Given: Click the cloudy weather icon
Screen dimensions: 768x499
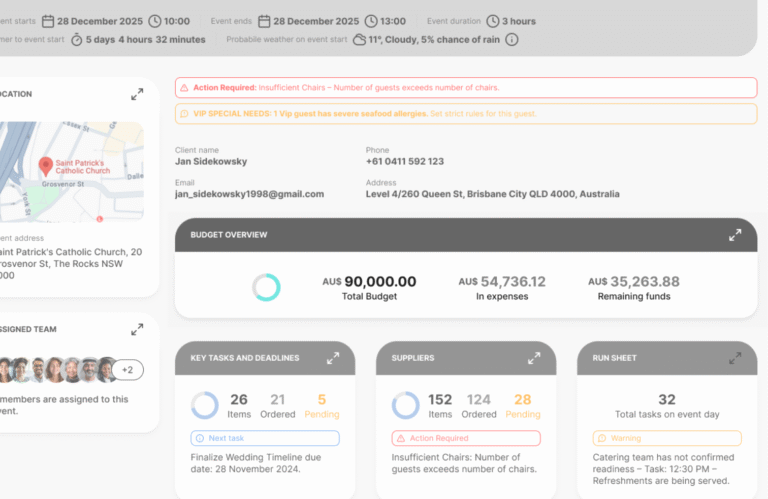Looking at the screenshot, I should pyautogui.click(x=360, y=40).
